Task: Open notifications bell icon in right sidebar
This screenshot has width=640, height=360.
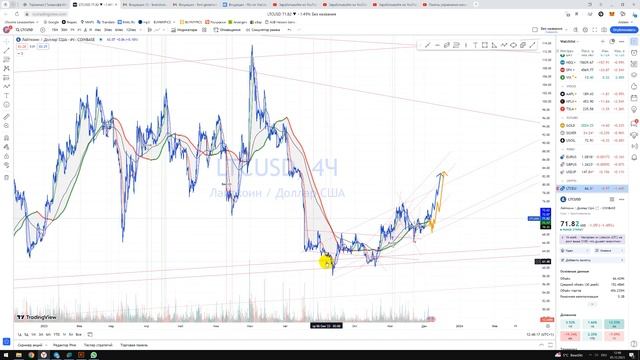Action: click(634, 157)
